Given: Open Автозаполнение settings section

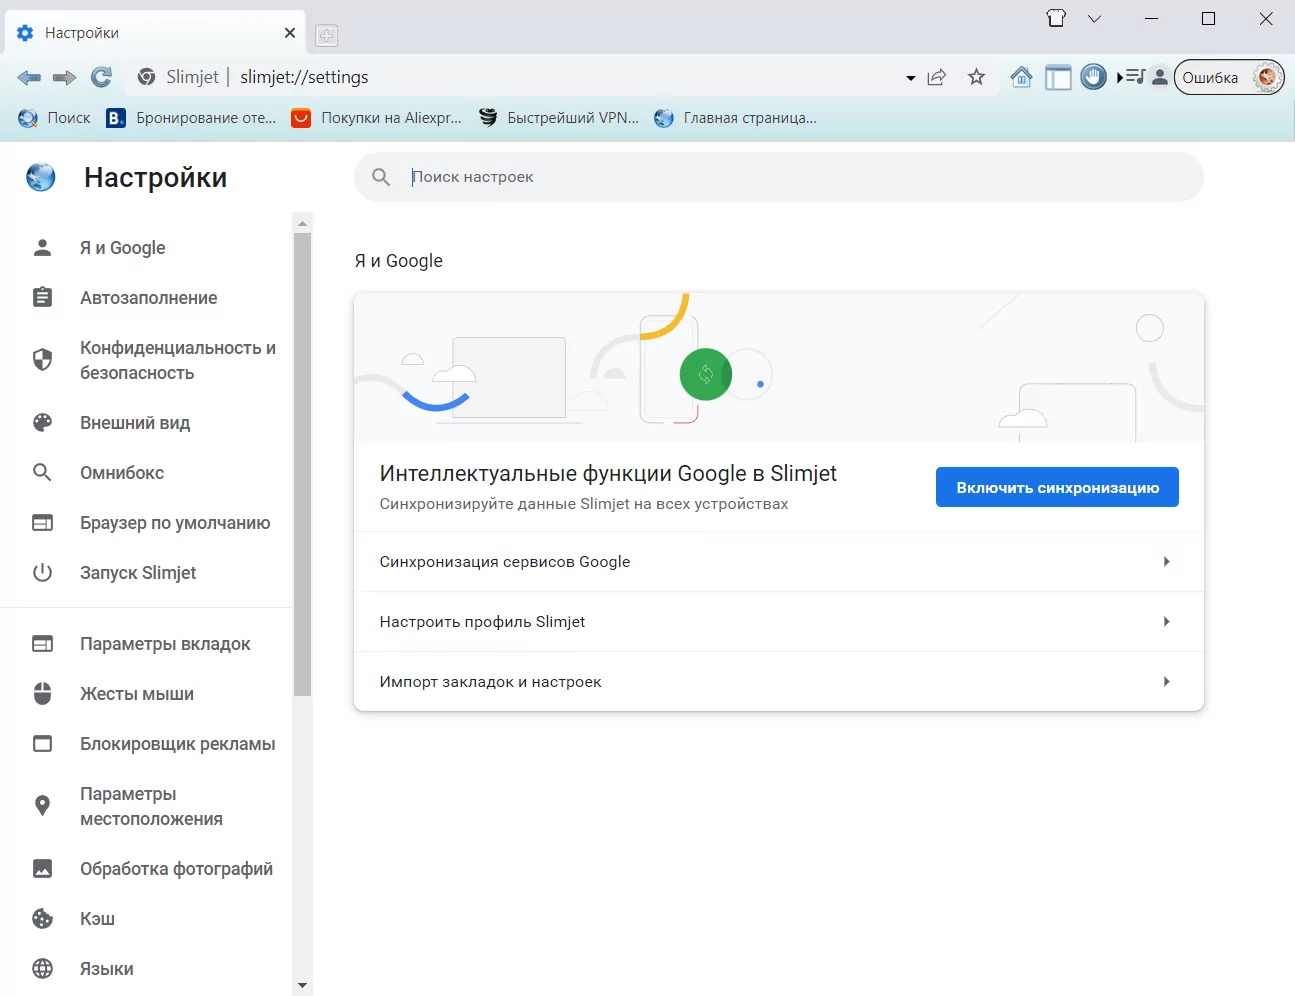Looking at the screenshot, I should (x=146, y=298).
